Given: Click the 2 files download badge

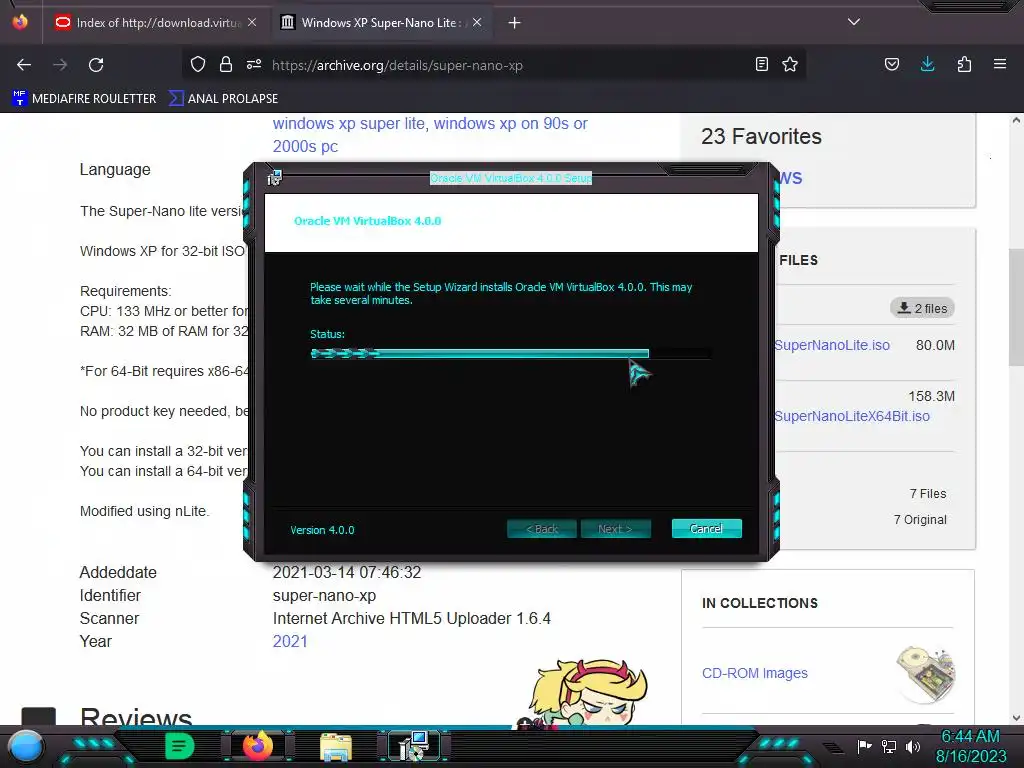Looking at the screenshot, I should click(x=922, y=308).
